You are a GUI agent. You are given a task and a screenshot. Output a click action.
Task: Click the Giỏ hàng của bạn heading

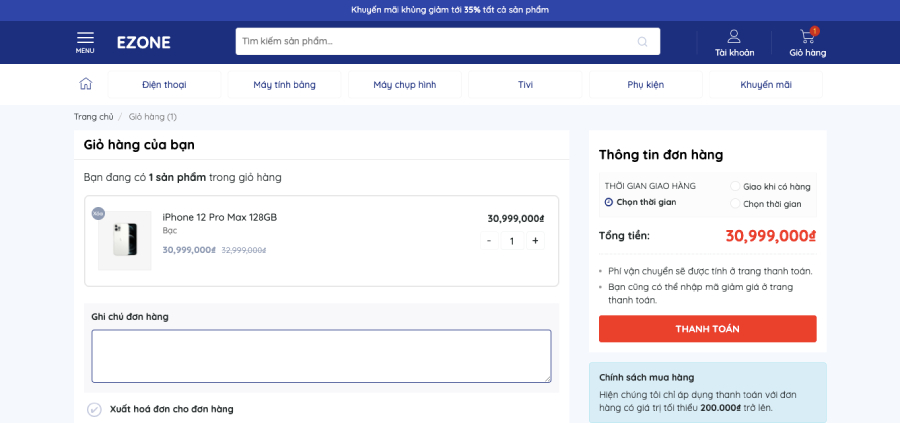tap(139, 145)
